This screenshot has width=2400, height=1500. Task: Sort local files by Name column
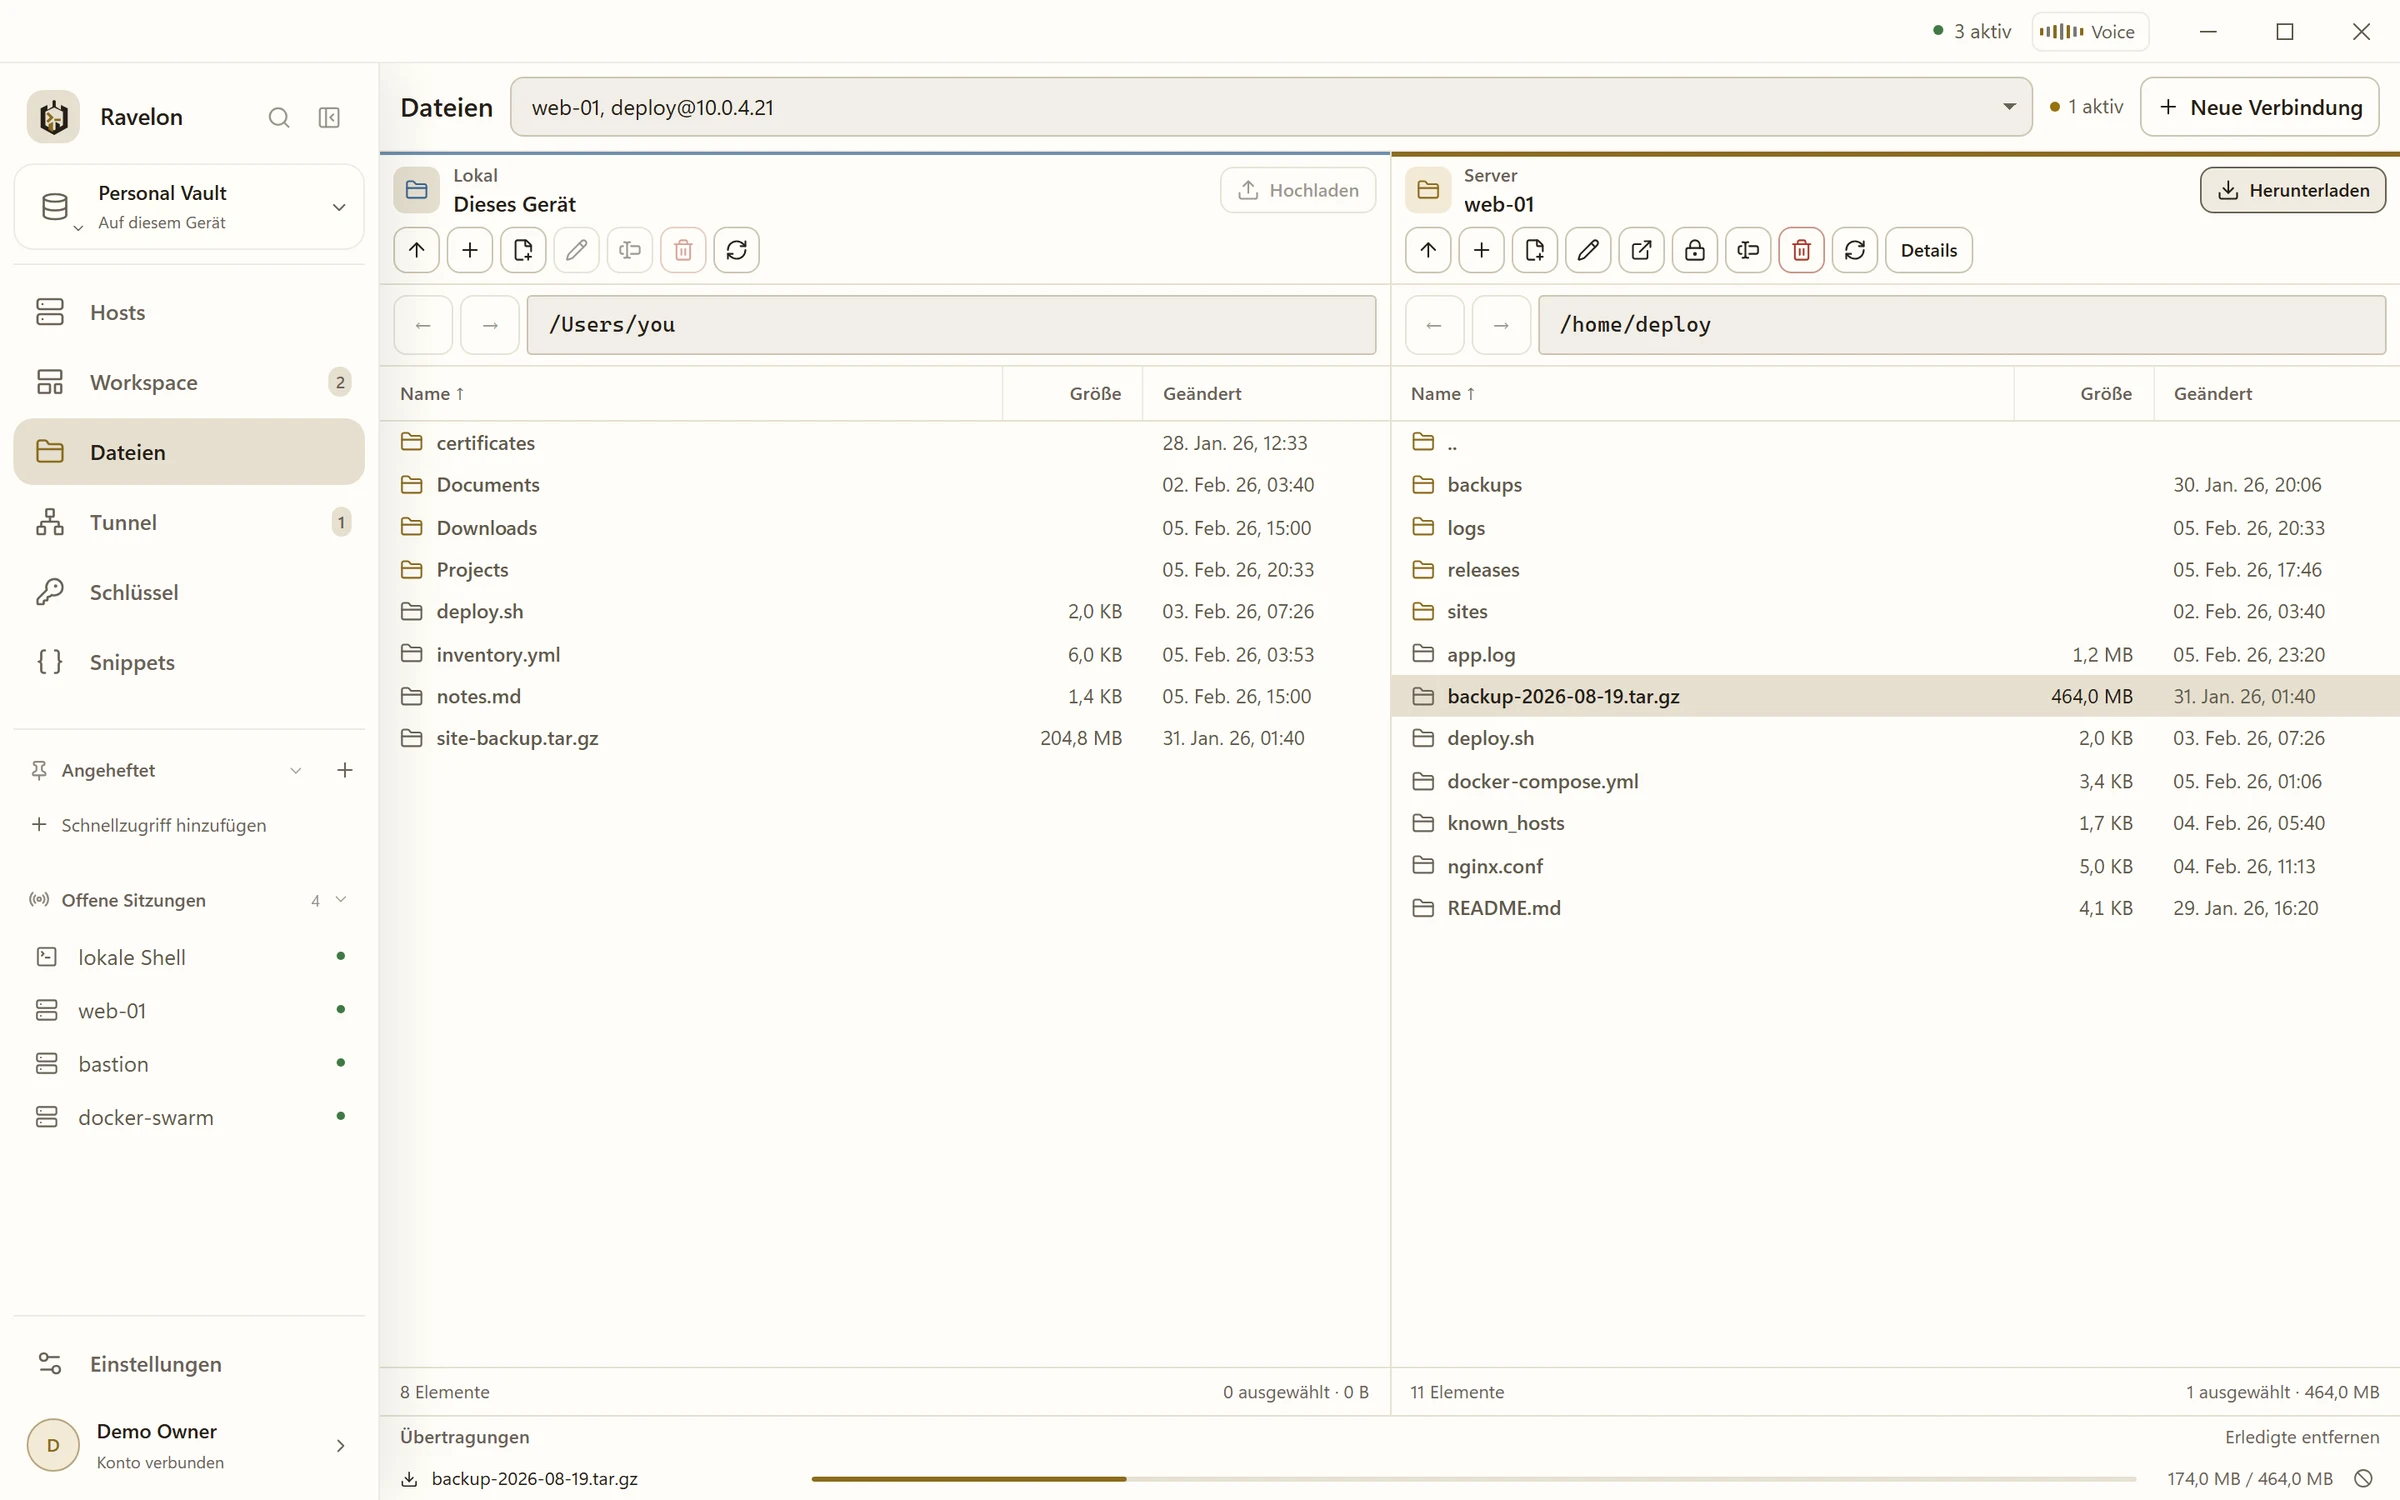tap(432, 393)
